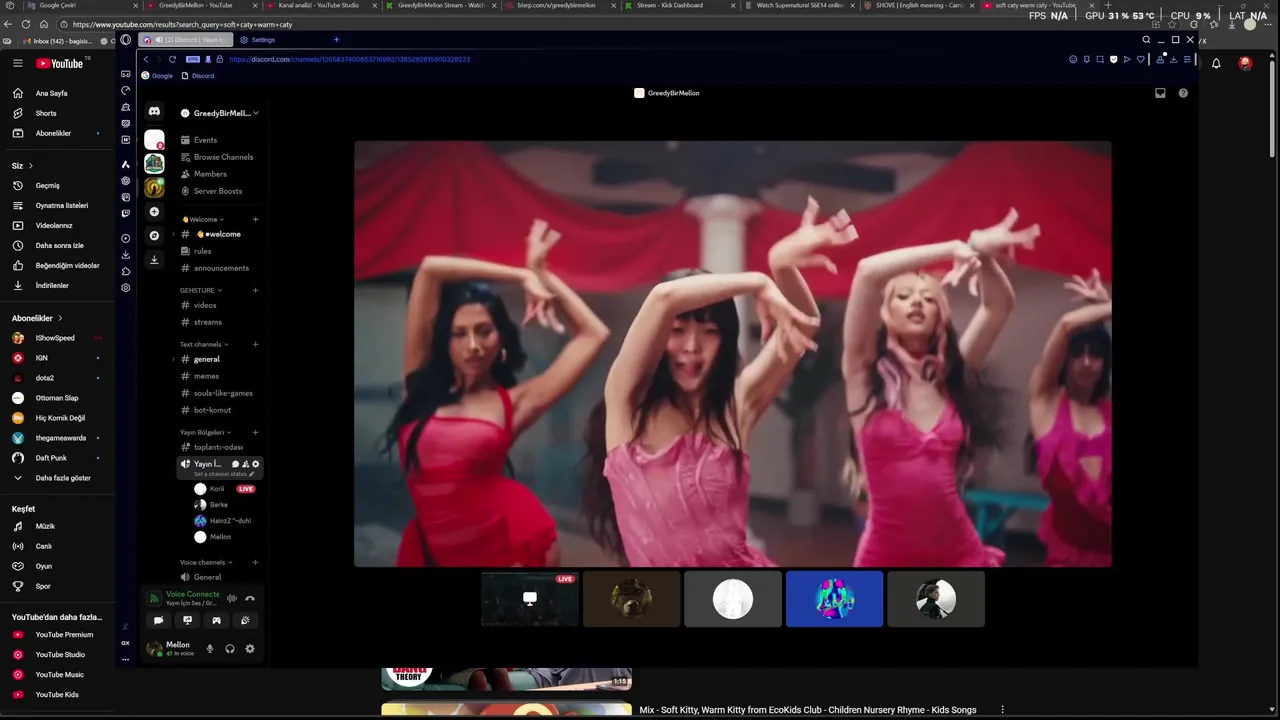The height and width of the screenshot is (720, 1280).
Task: Open chat icon on Yayın voice channel
Action: 236,464
